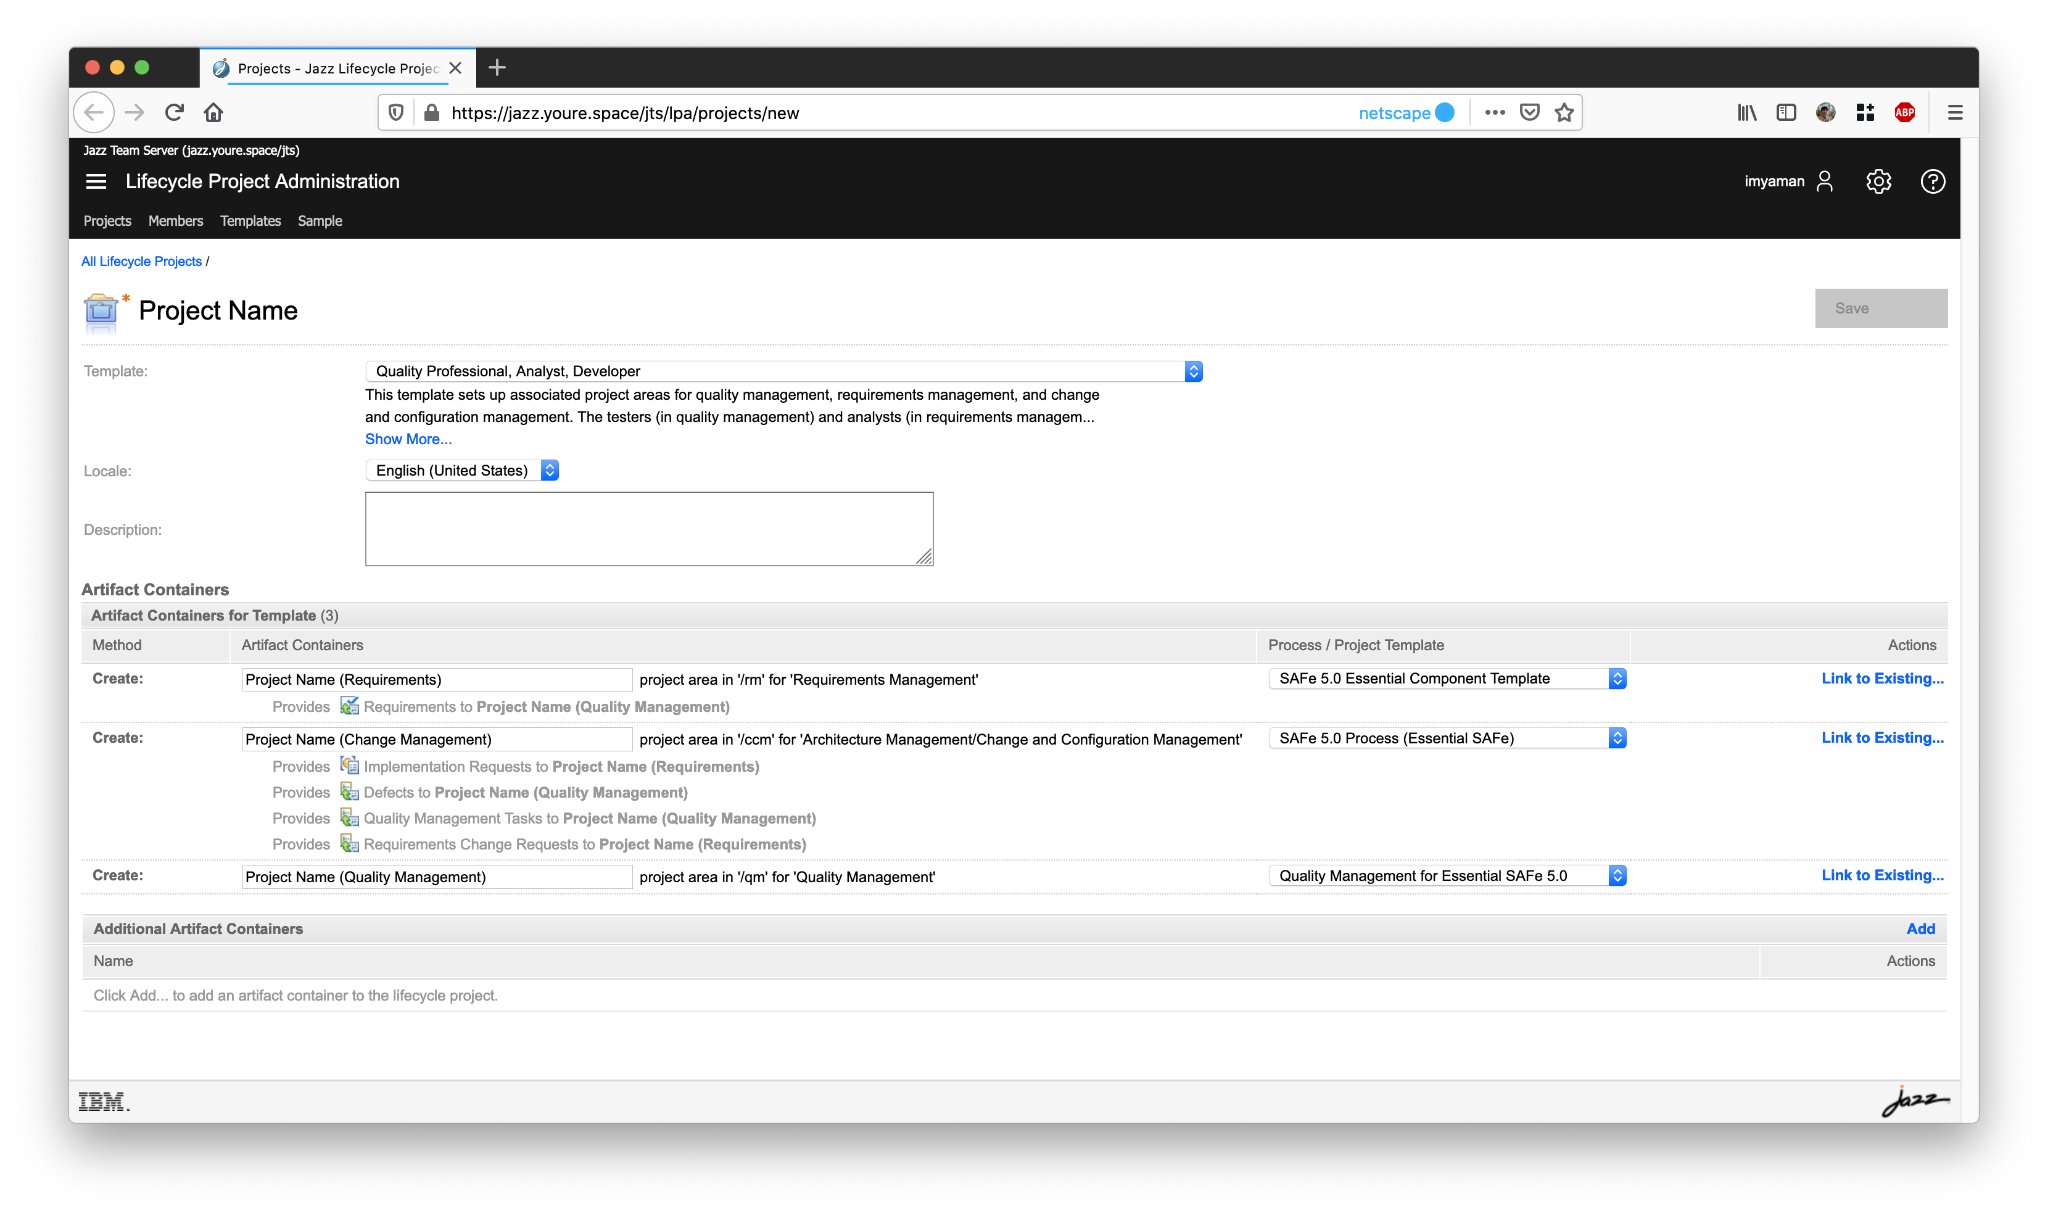Toggle the browser sidebar icon
Image resolution: width=2048 pixels, height=1214 pixels.
1786,113
